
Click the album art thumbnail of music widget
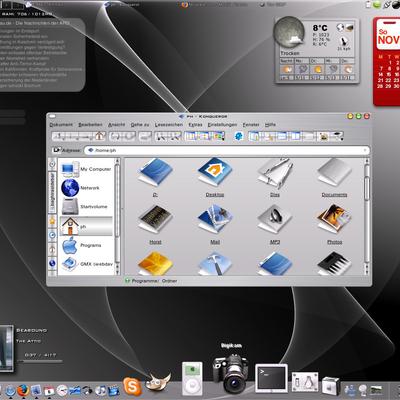tap(7, 349)
